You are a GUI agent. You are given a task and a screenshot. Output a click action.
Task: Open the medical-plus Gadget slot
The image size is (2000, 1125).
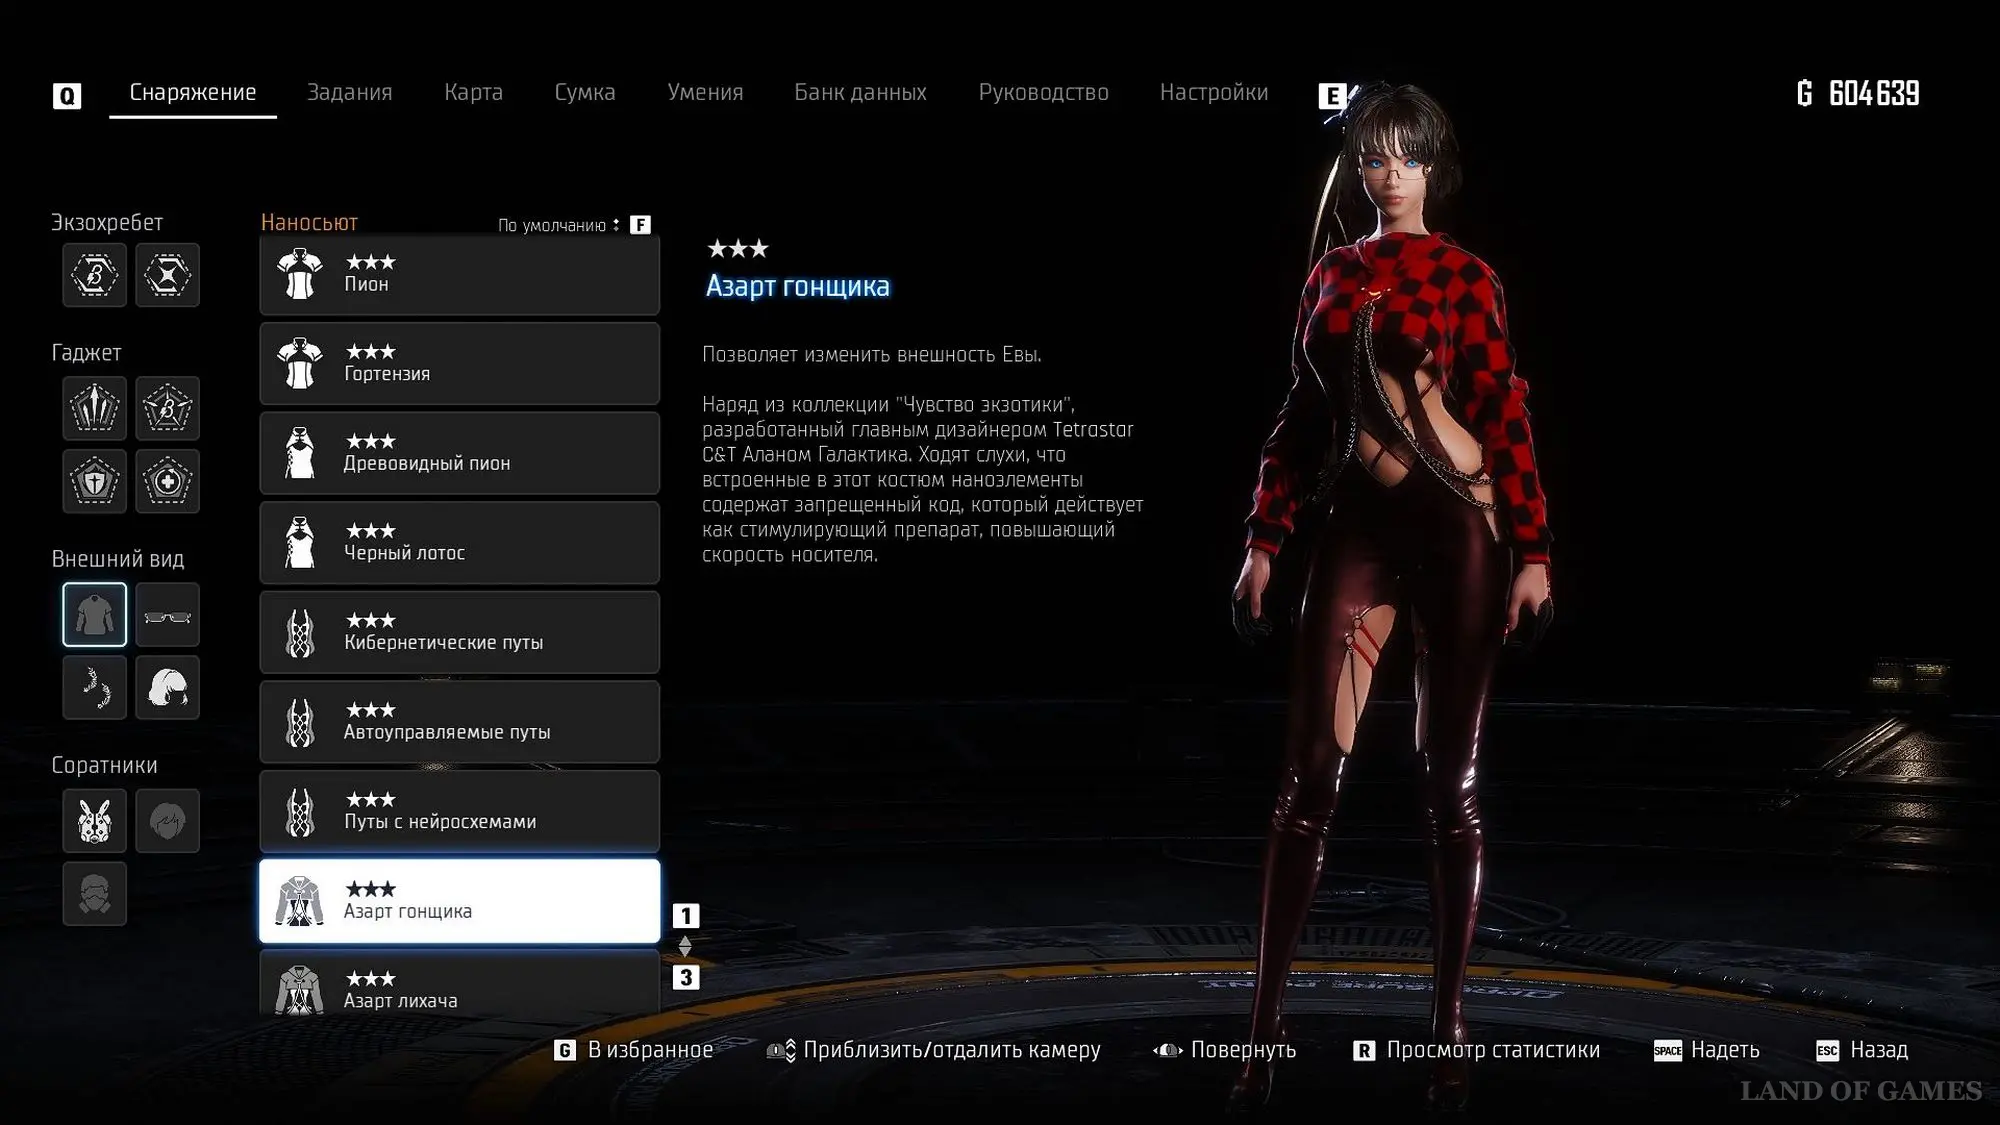pos(167,481)
